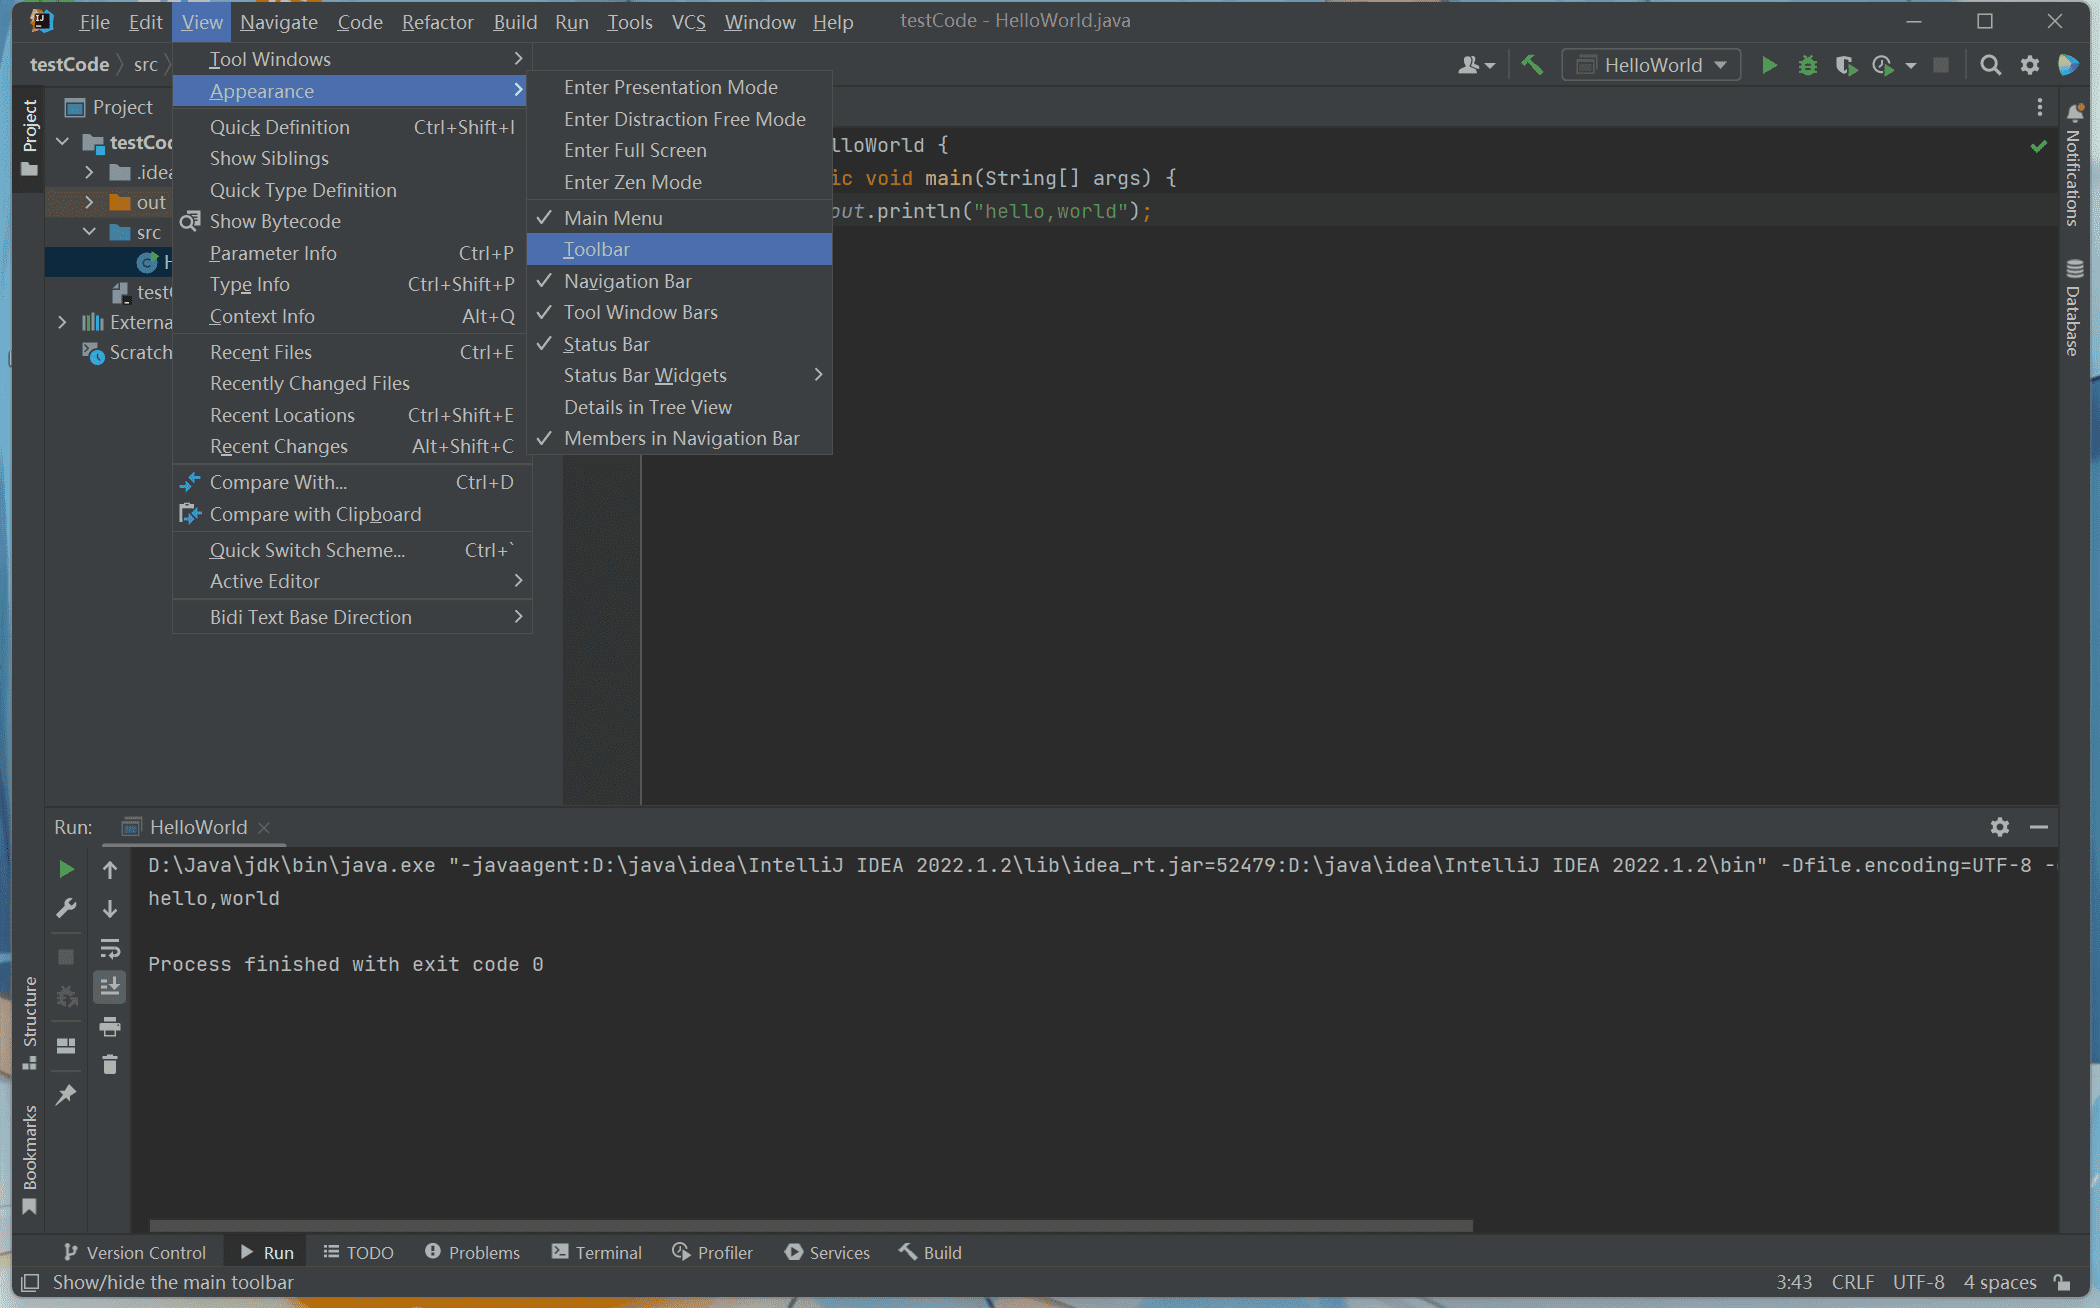This screenshot has width=2100, height=1308.
Task: Change CRLF line separator in status bar
Action: tap(1852, 1282)
